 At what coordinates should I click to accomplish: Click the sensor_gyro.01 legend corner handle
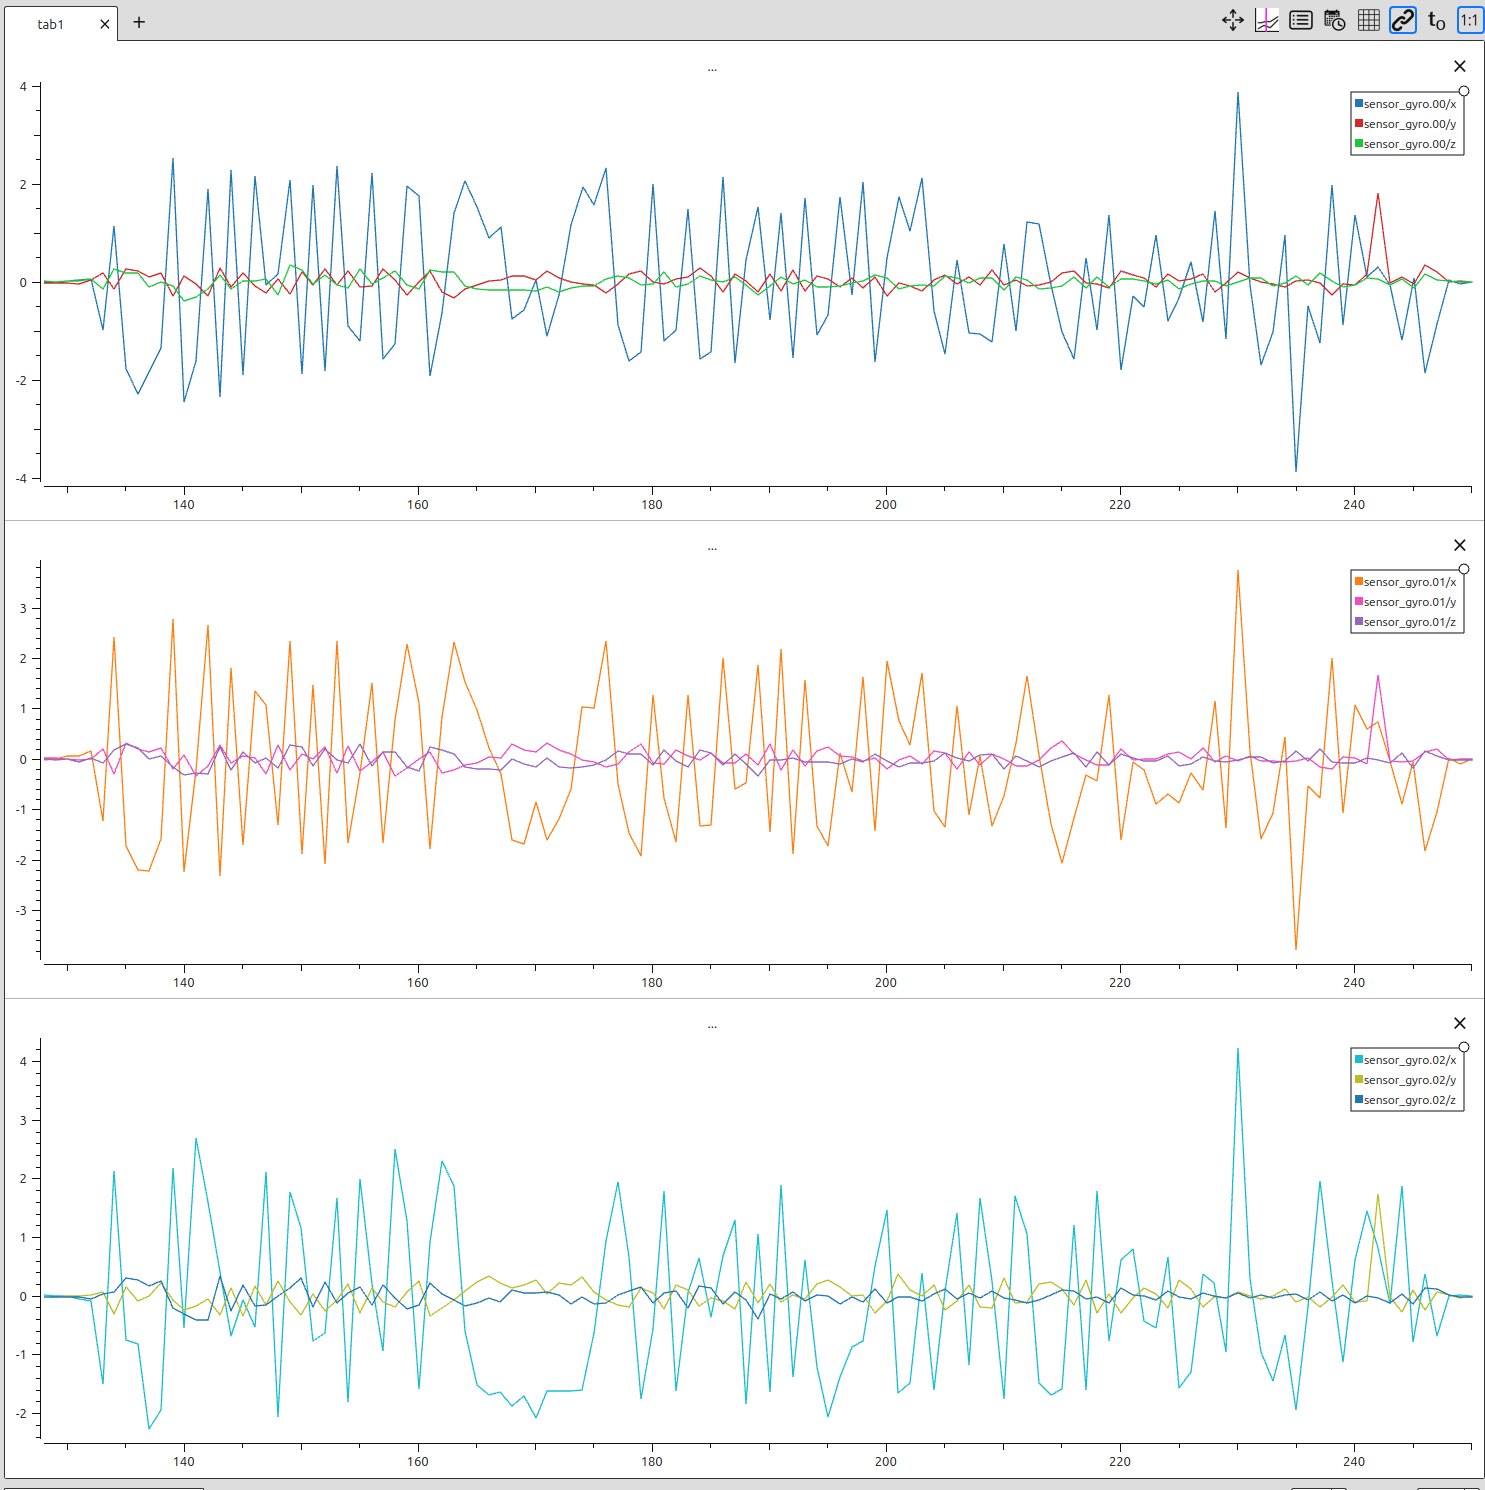coord(1464,569)
